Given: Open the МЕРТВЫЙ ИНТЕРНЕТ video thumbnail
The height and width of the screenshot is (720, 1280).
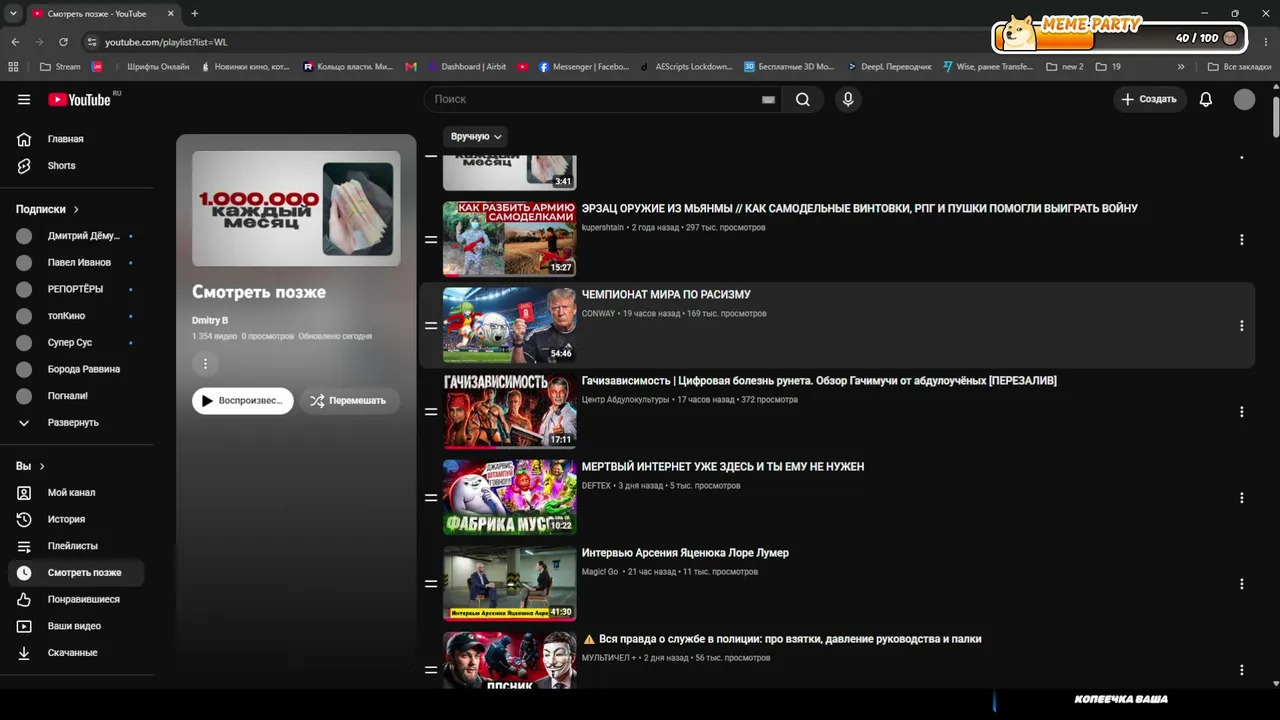Looking at the screenshot, I should click(x=510, y=497).
